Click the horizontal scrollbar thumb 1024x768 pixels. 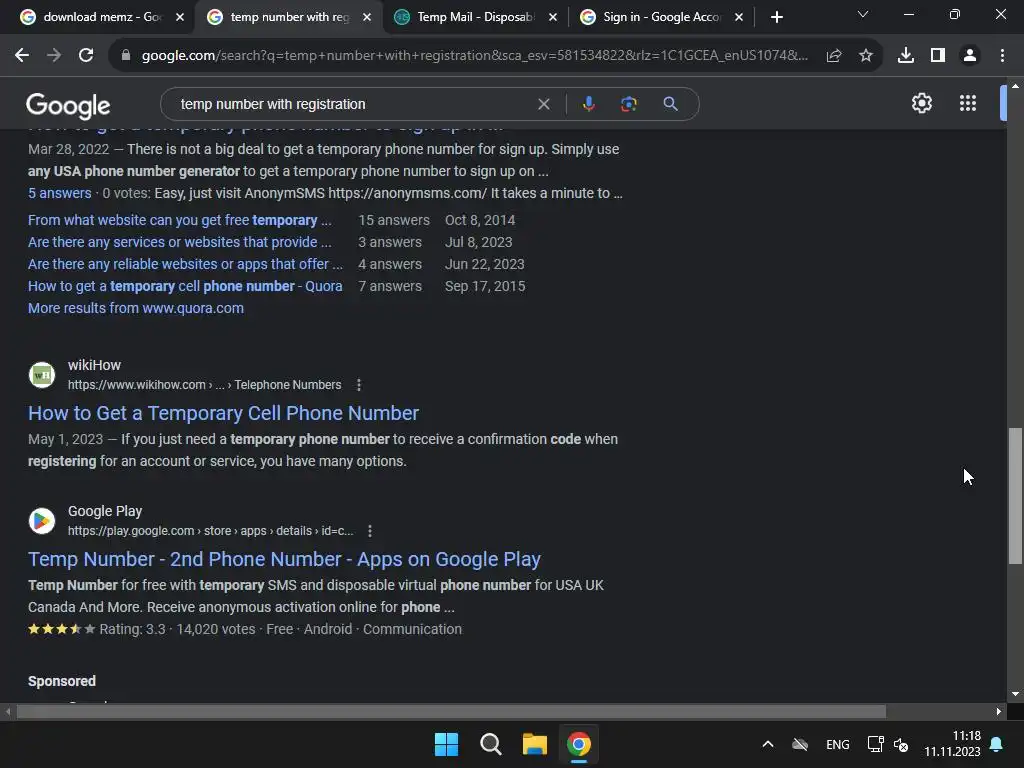(x=451, y=711)
